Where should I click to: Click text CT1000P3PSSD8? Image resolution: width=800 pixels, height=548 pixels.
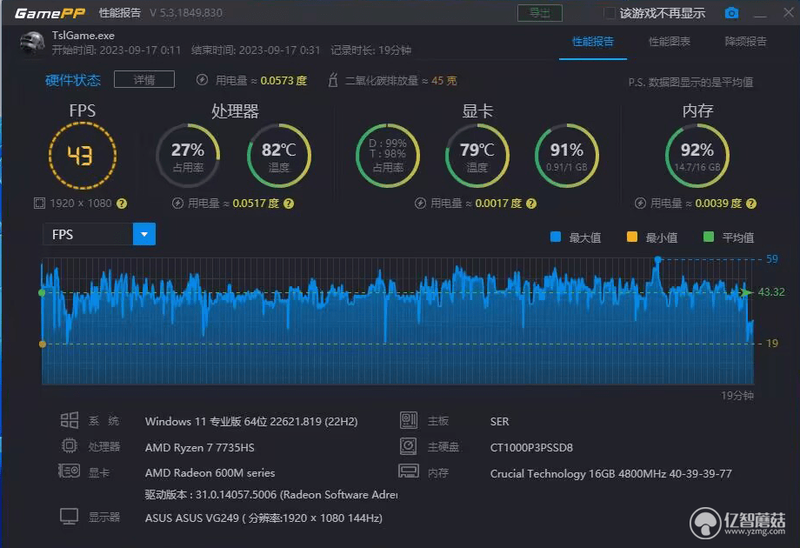coord(531,447)
